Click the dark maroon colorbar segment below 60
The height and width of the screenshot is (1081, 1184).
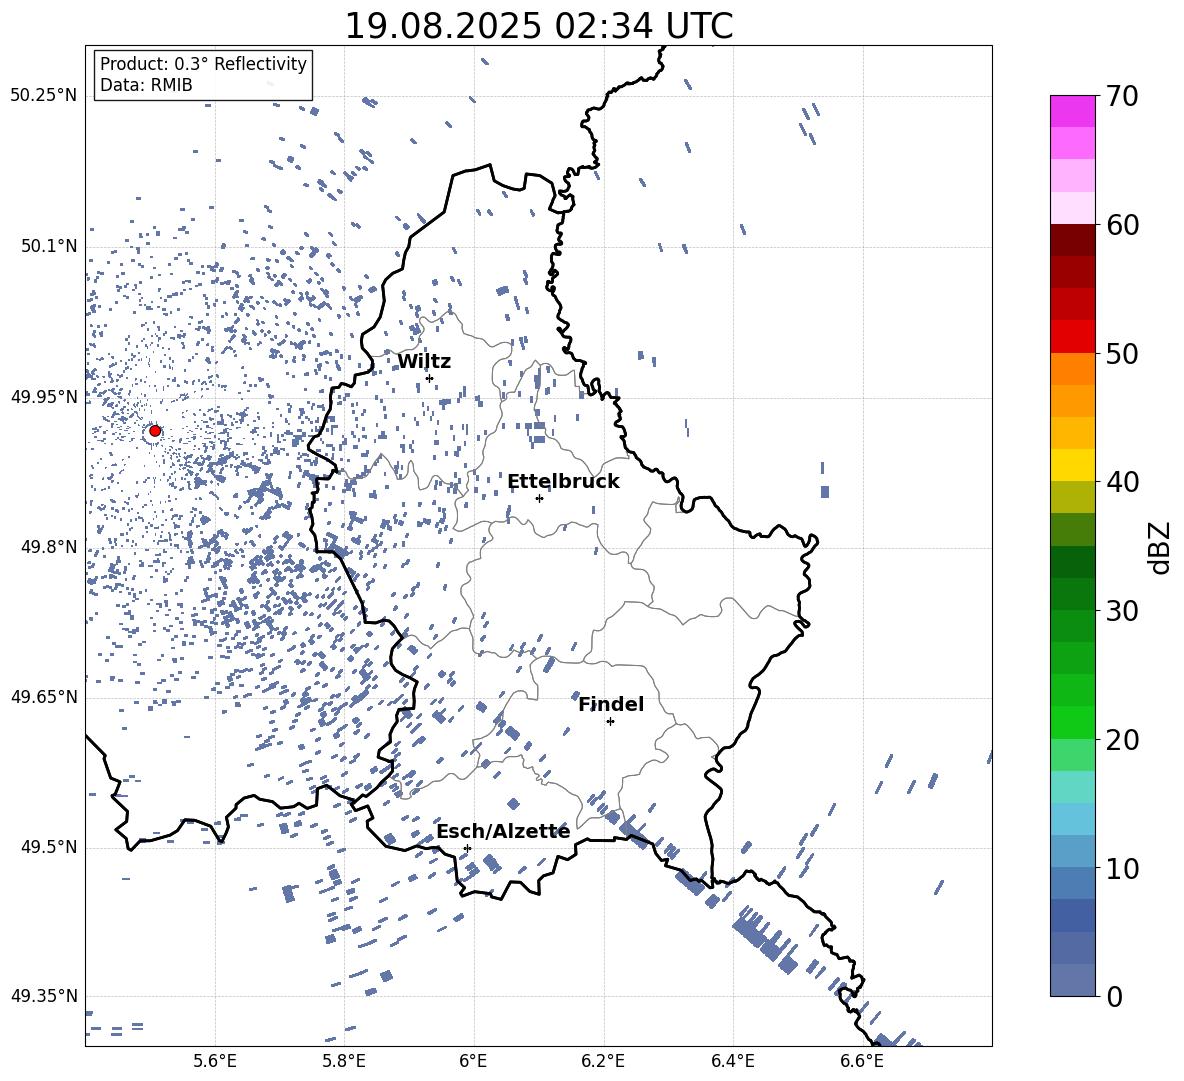tap(1072, 240)
